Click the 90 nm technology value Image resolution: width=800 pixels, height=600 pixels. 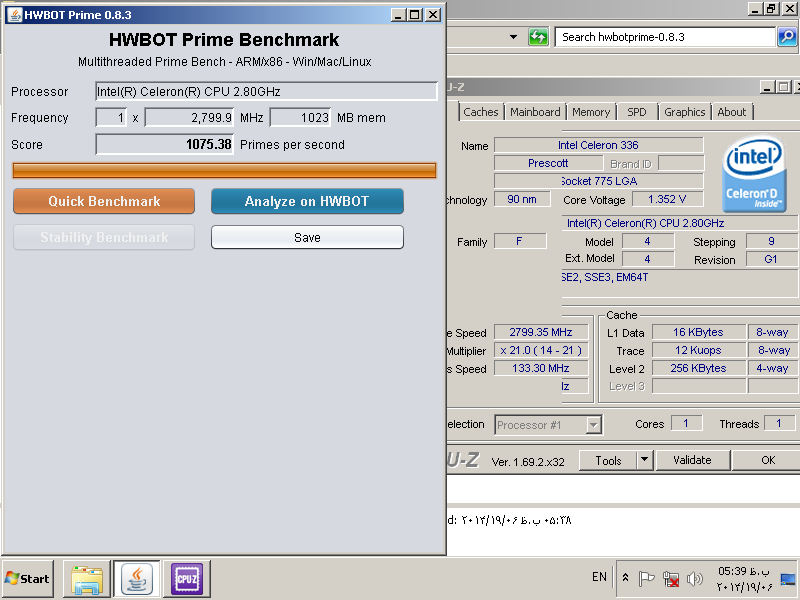pos(522,199)
